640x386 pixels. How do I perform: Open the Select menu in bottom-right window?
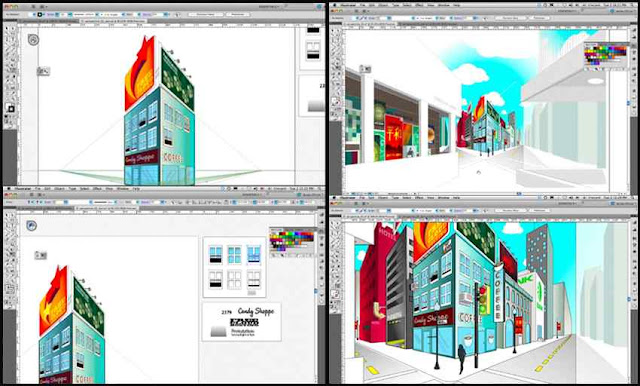[407, 197]
